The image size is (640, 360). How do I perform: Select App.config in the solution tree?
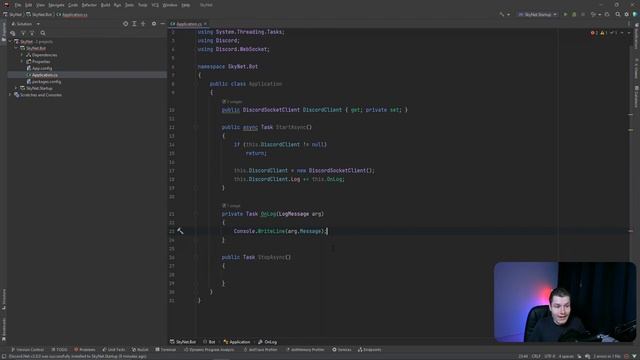click(39, 68)
